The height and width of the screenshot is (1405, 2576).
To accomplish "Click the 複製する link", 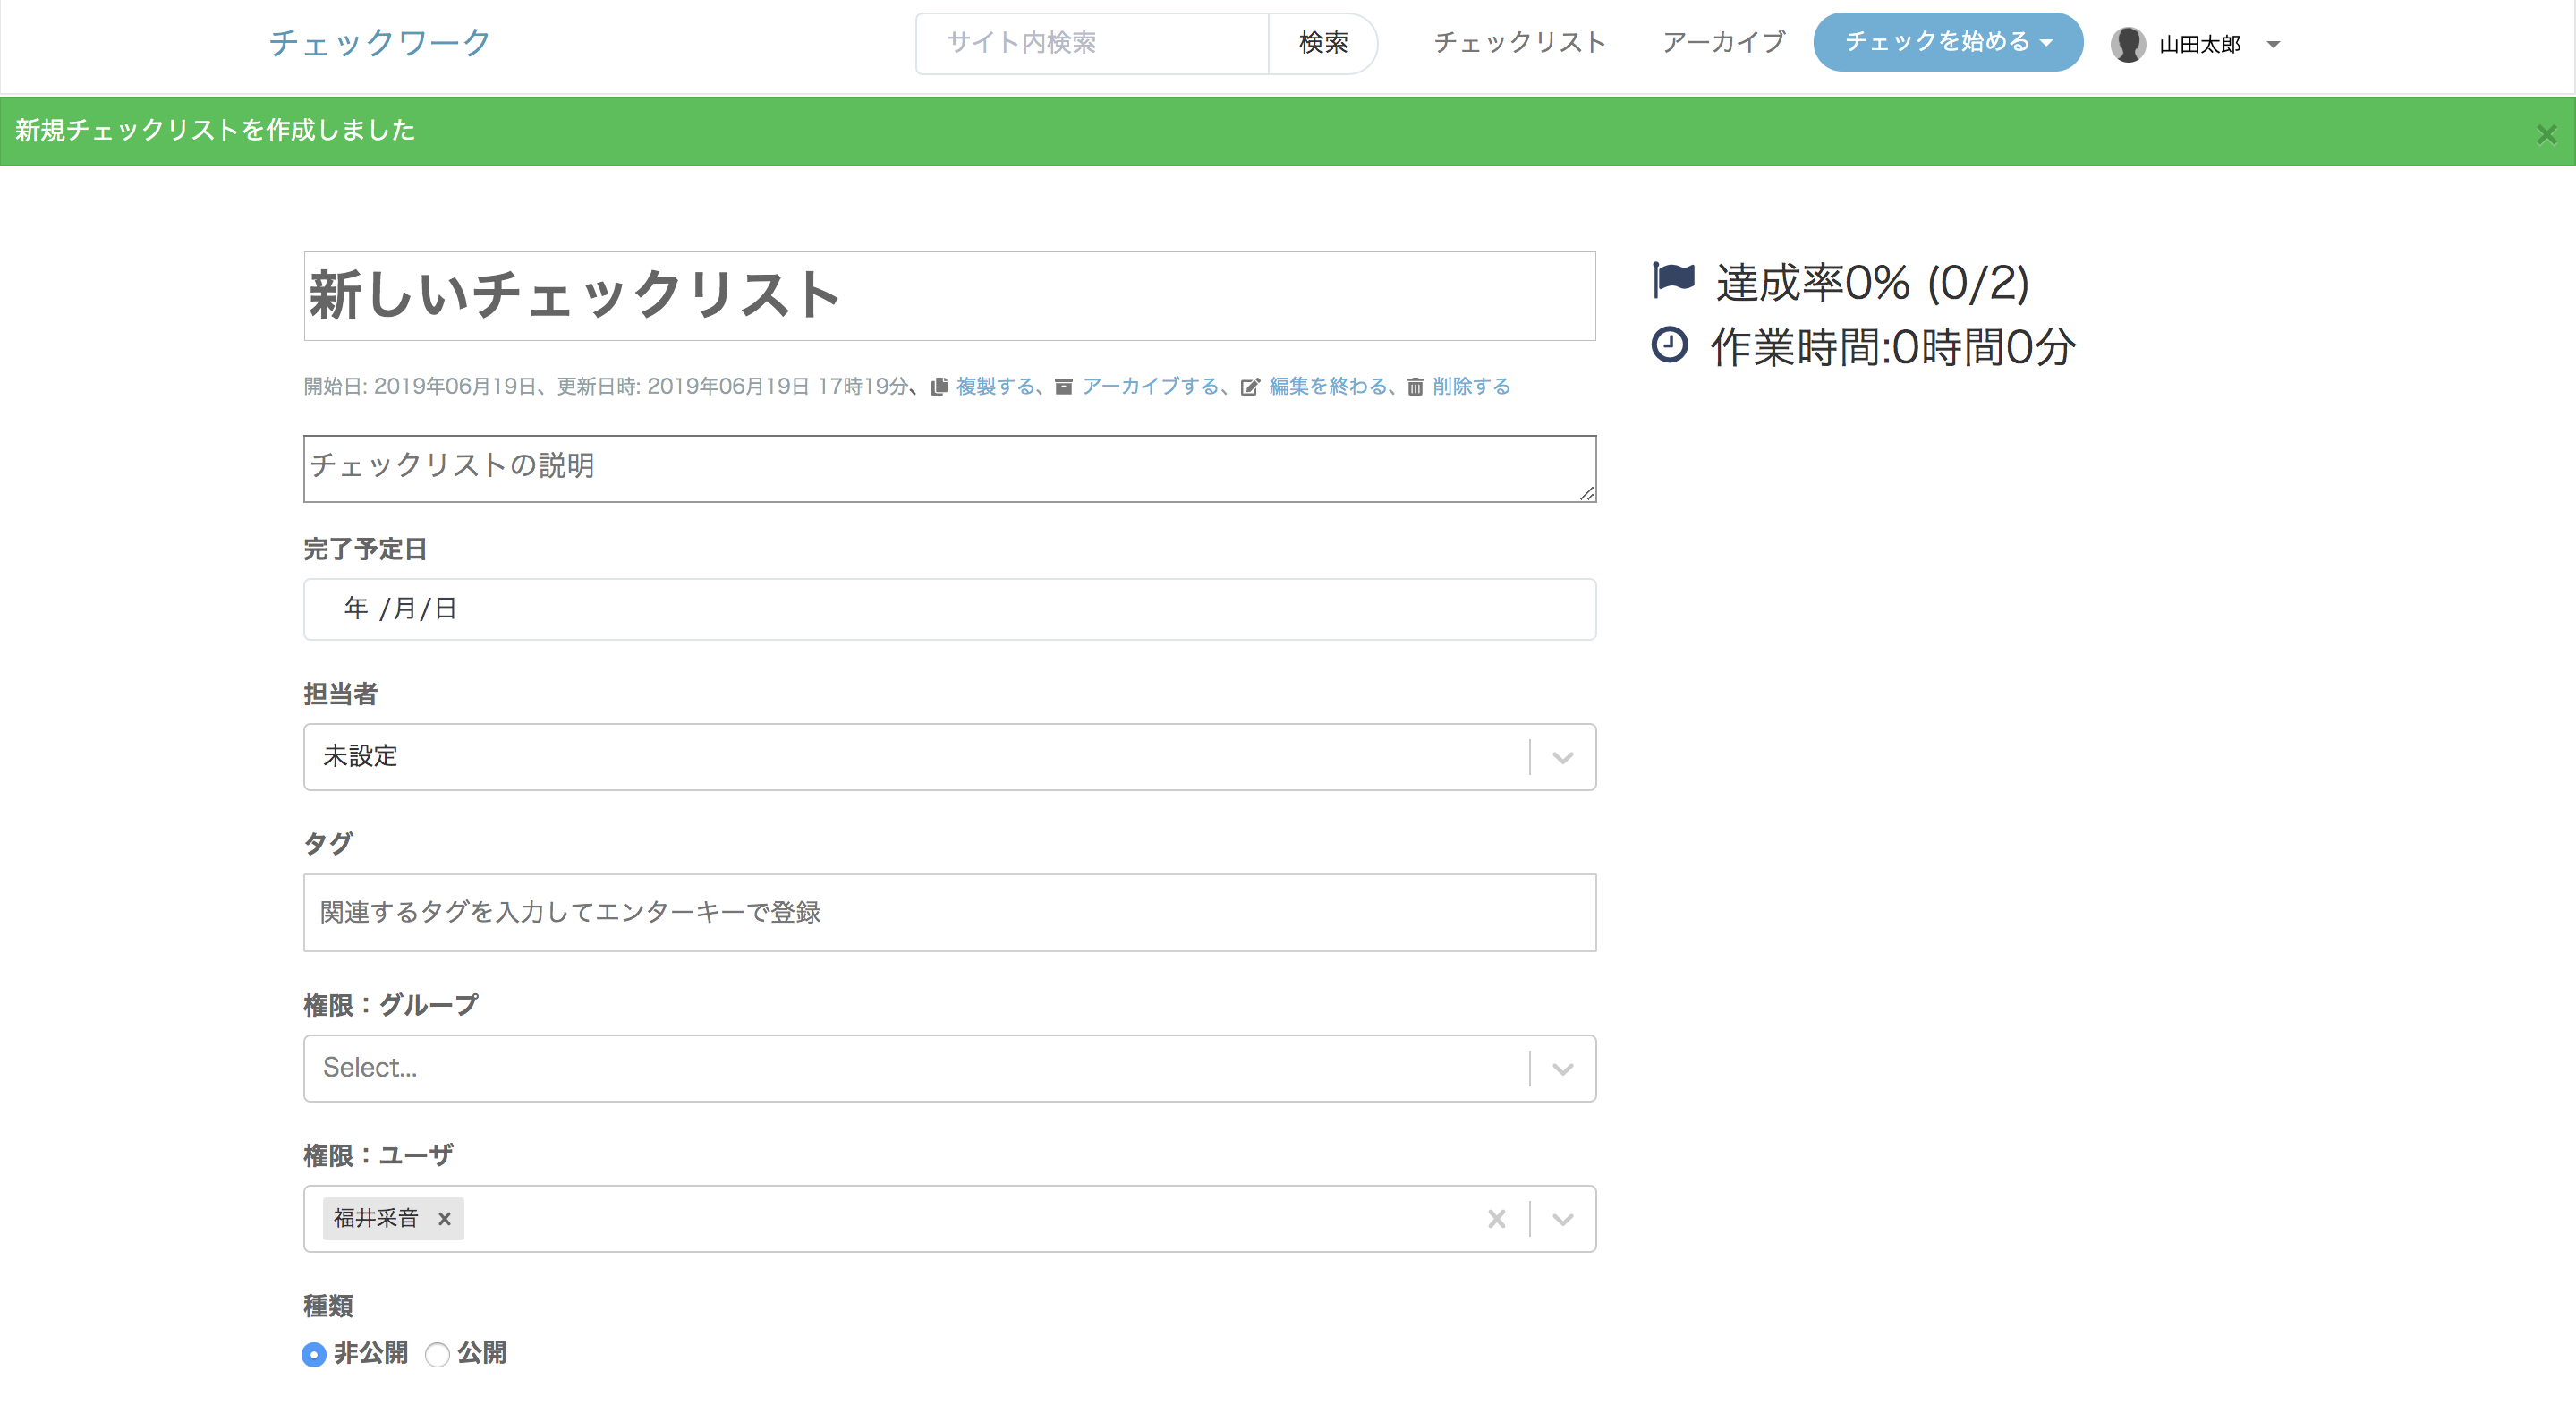I will pos(995,387).
